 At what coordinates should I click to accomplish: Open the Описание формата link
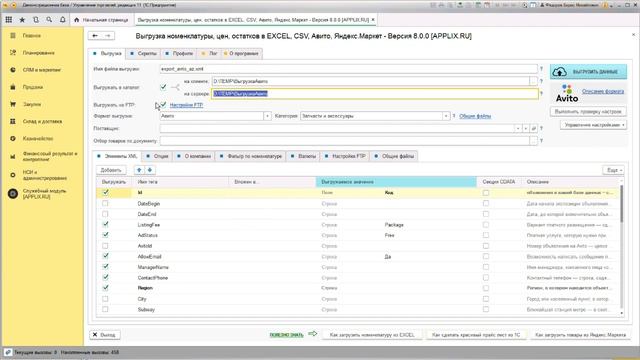tap(603, 91)
